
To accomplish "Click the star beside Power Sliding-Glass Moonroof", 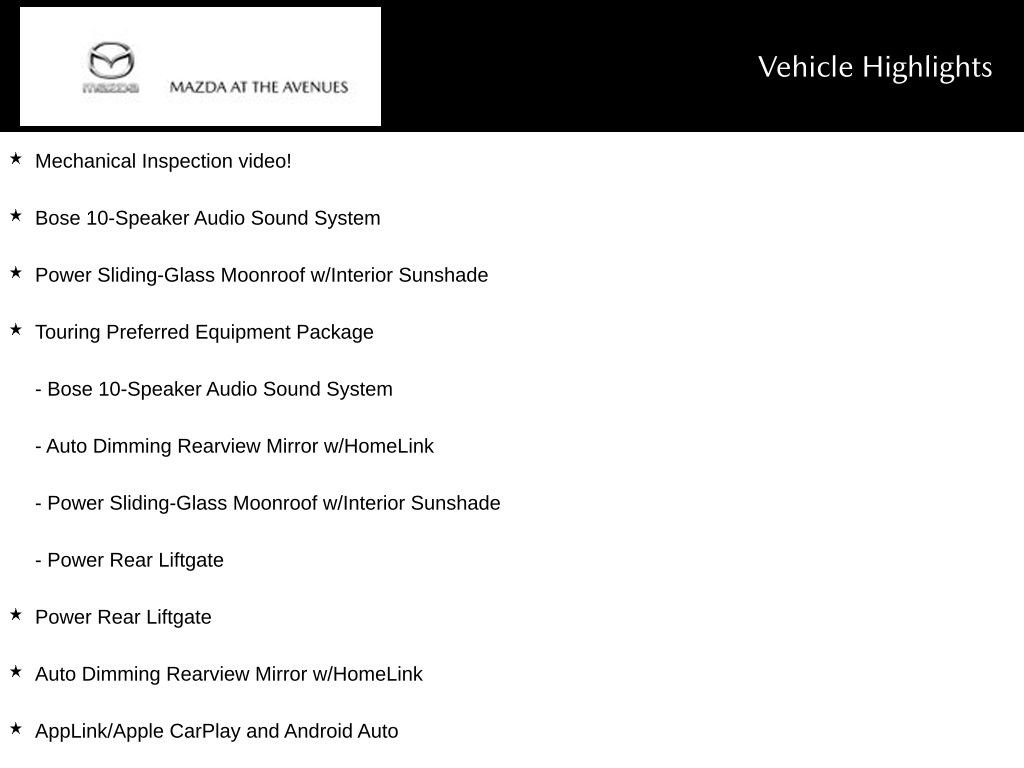I will (16, 273).
